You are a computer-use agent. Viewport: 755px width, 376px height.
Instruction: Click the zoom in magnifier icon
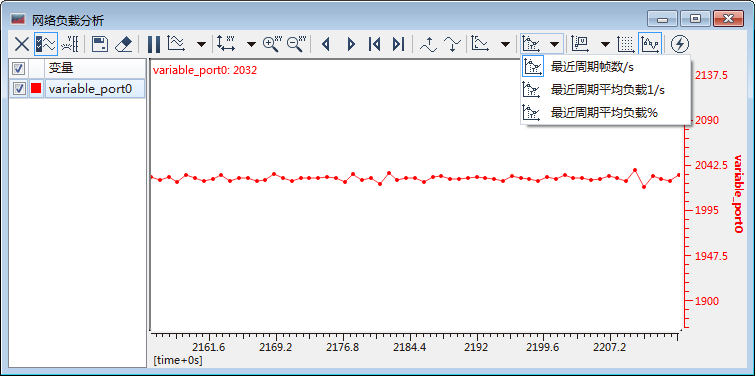[x=272, y=44]
